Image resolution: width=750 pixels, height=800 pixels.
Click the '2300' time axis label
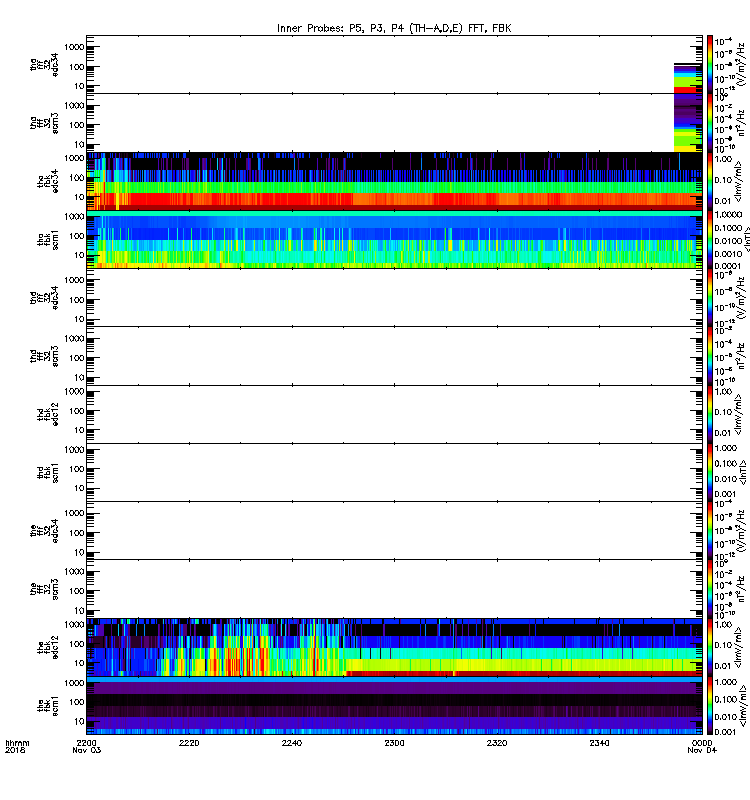[x=394, y=743]
